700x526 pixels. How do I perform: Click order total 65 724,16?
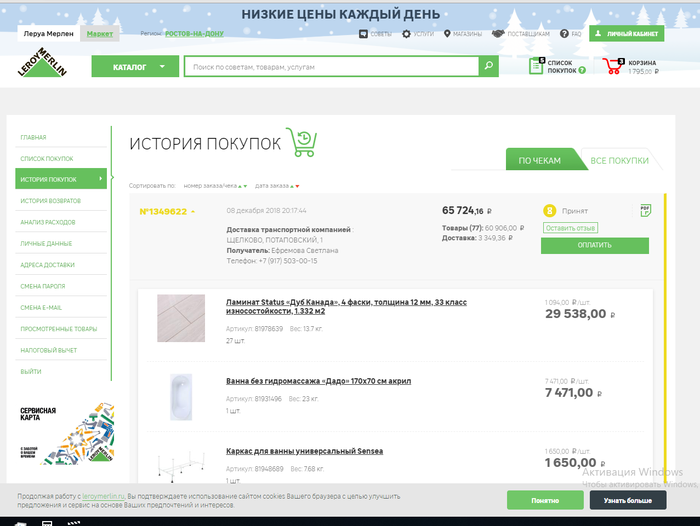coord(467,210)
